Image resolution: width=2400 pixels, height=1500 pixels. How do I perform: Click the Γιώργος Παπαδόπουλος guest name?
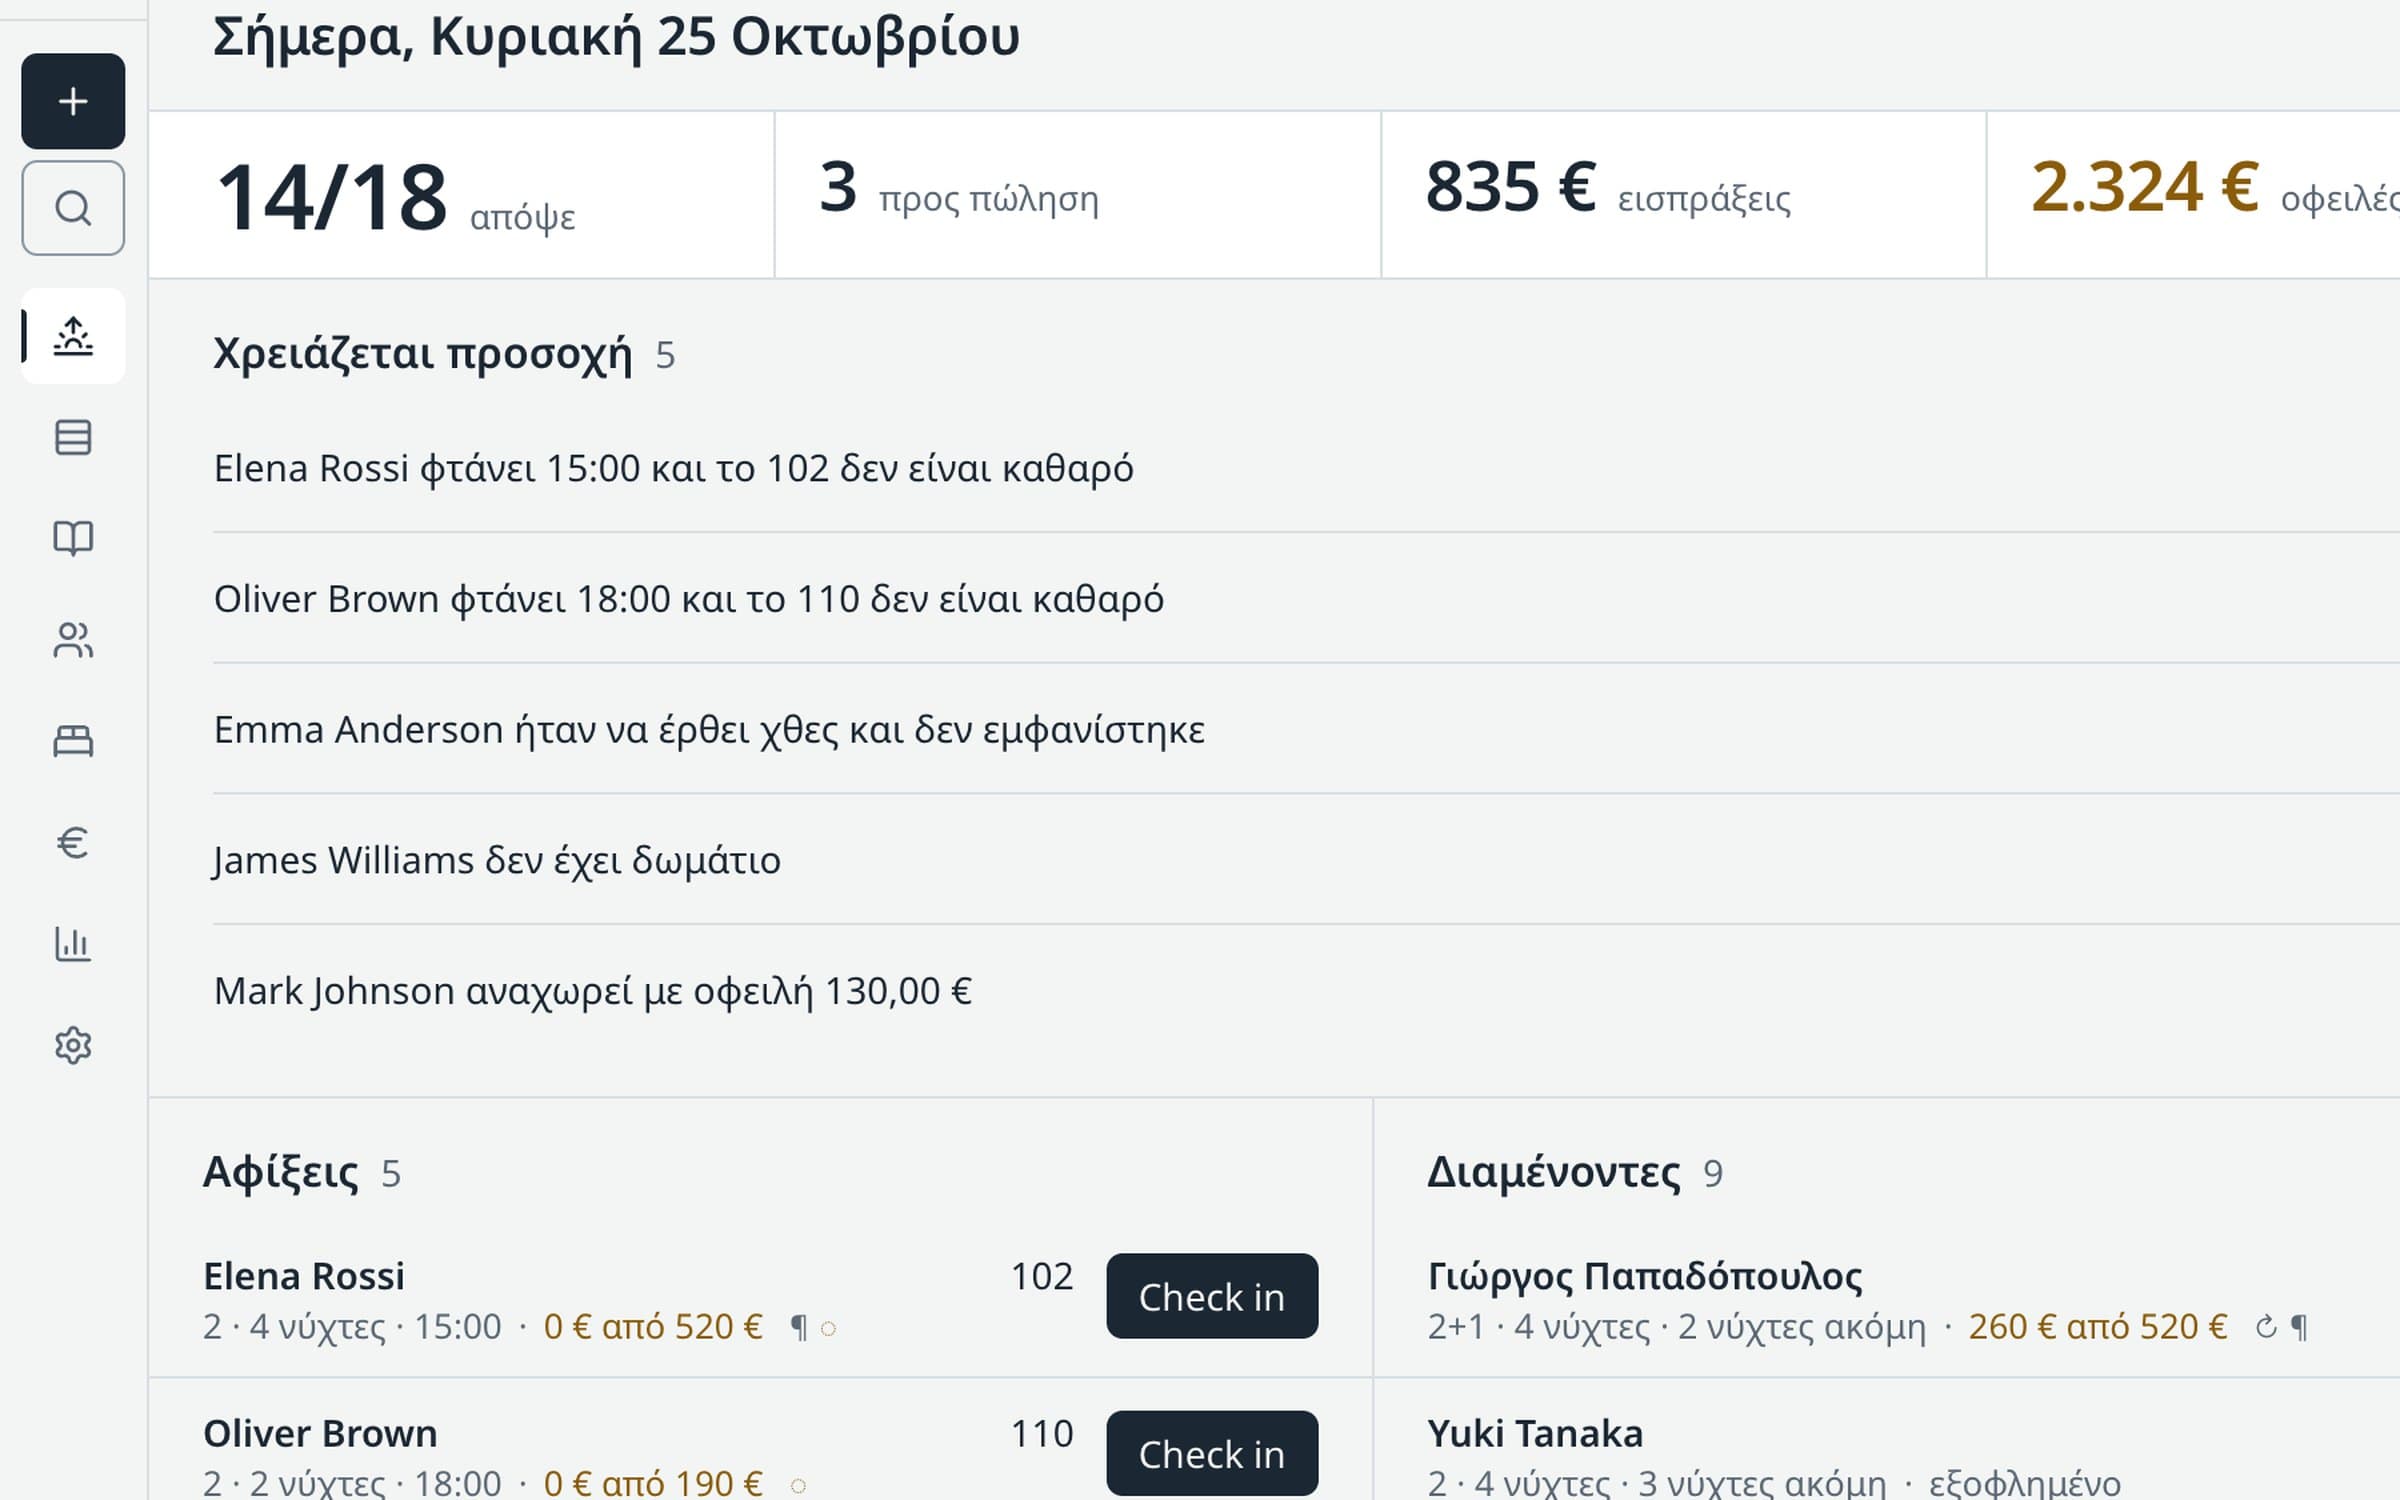[x=1645, y=1276]
